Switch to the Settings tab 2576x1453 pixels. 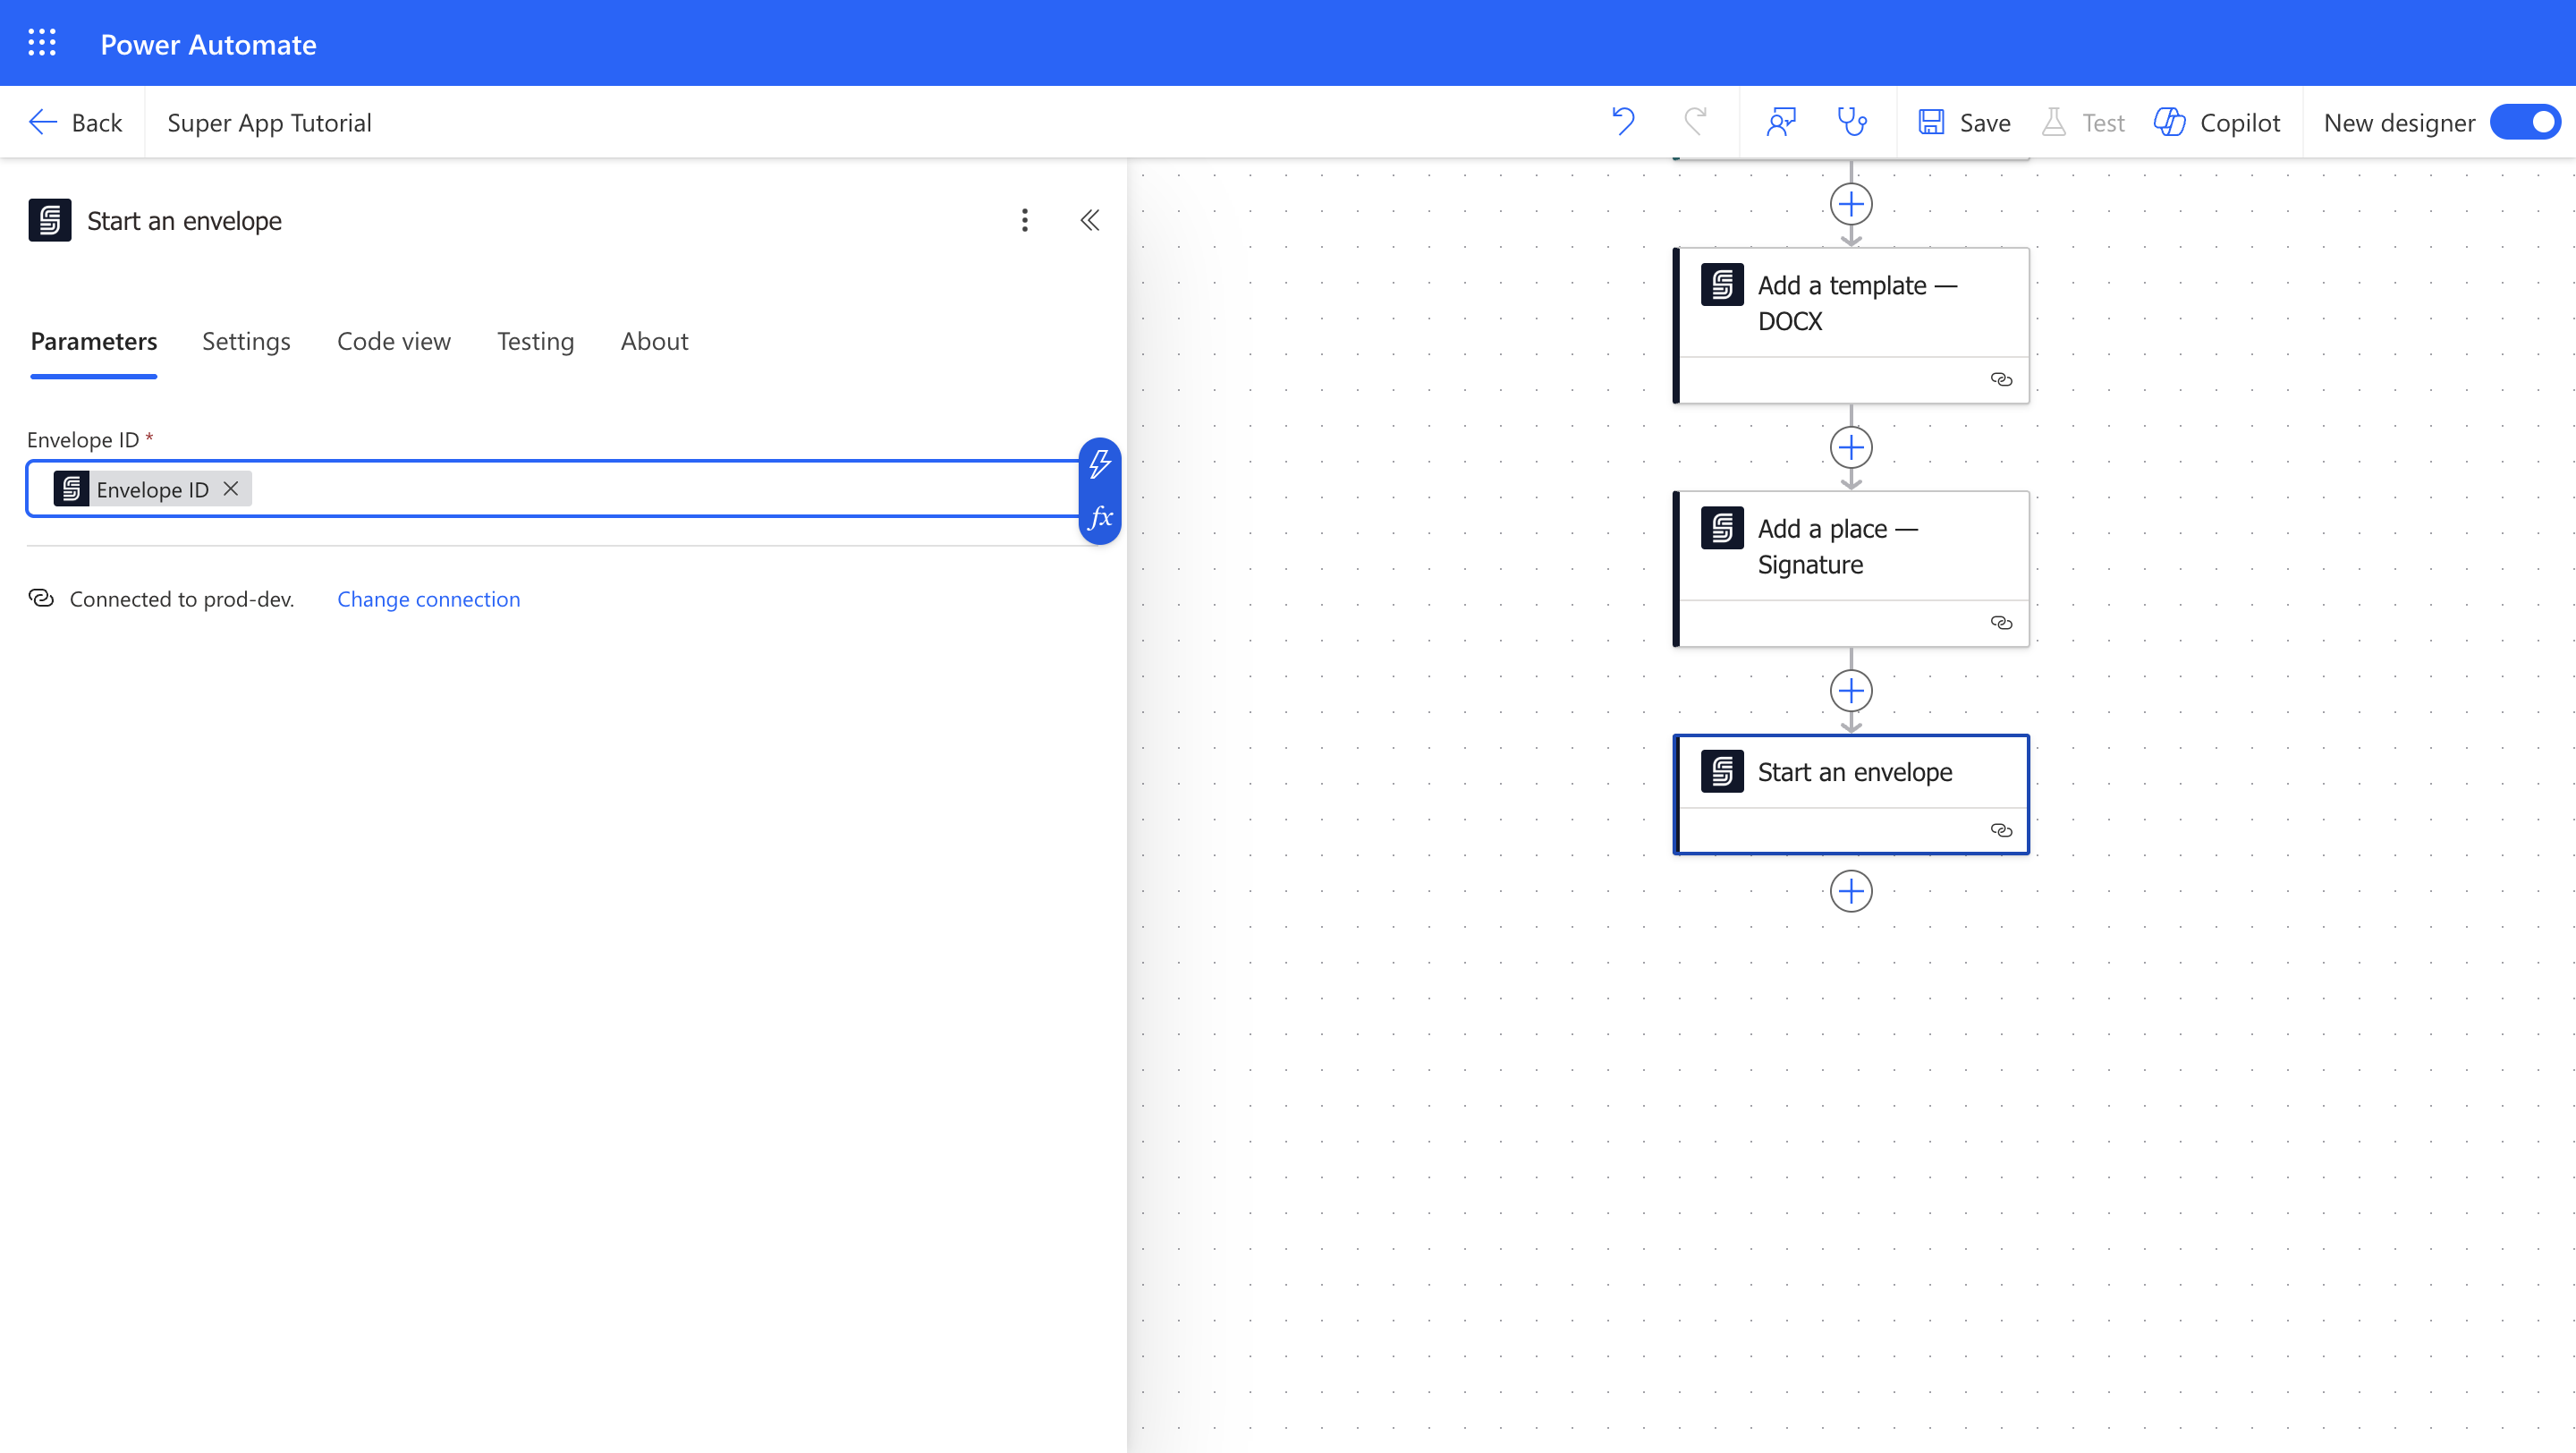(246, 341)
